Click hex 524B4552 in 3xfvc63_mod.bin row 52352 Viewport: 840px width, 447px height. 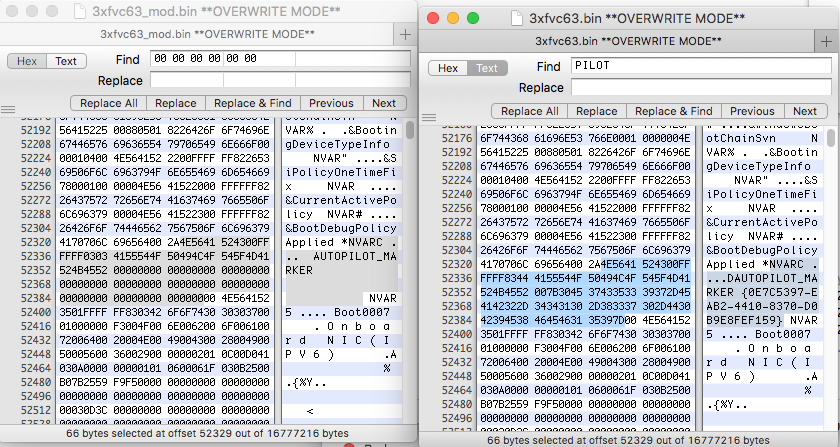pyautogui.click(x=84, y=270)
